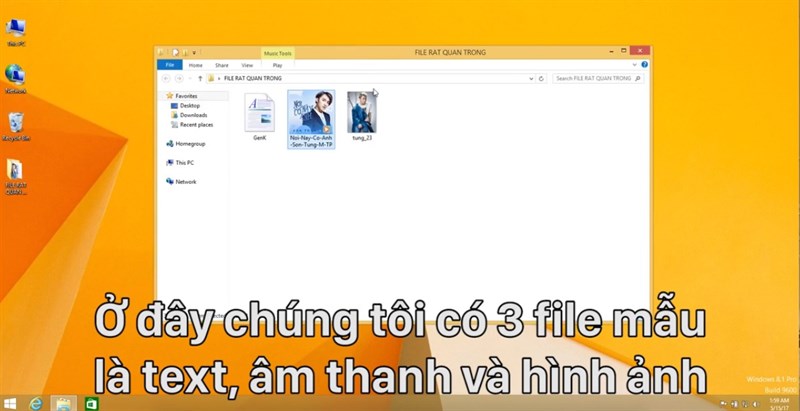Viewport: 800px width, 411px height.
Task: Switch to the View ribbon tab
Action: (247, 65)
